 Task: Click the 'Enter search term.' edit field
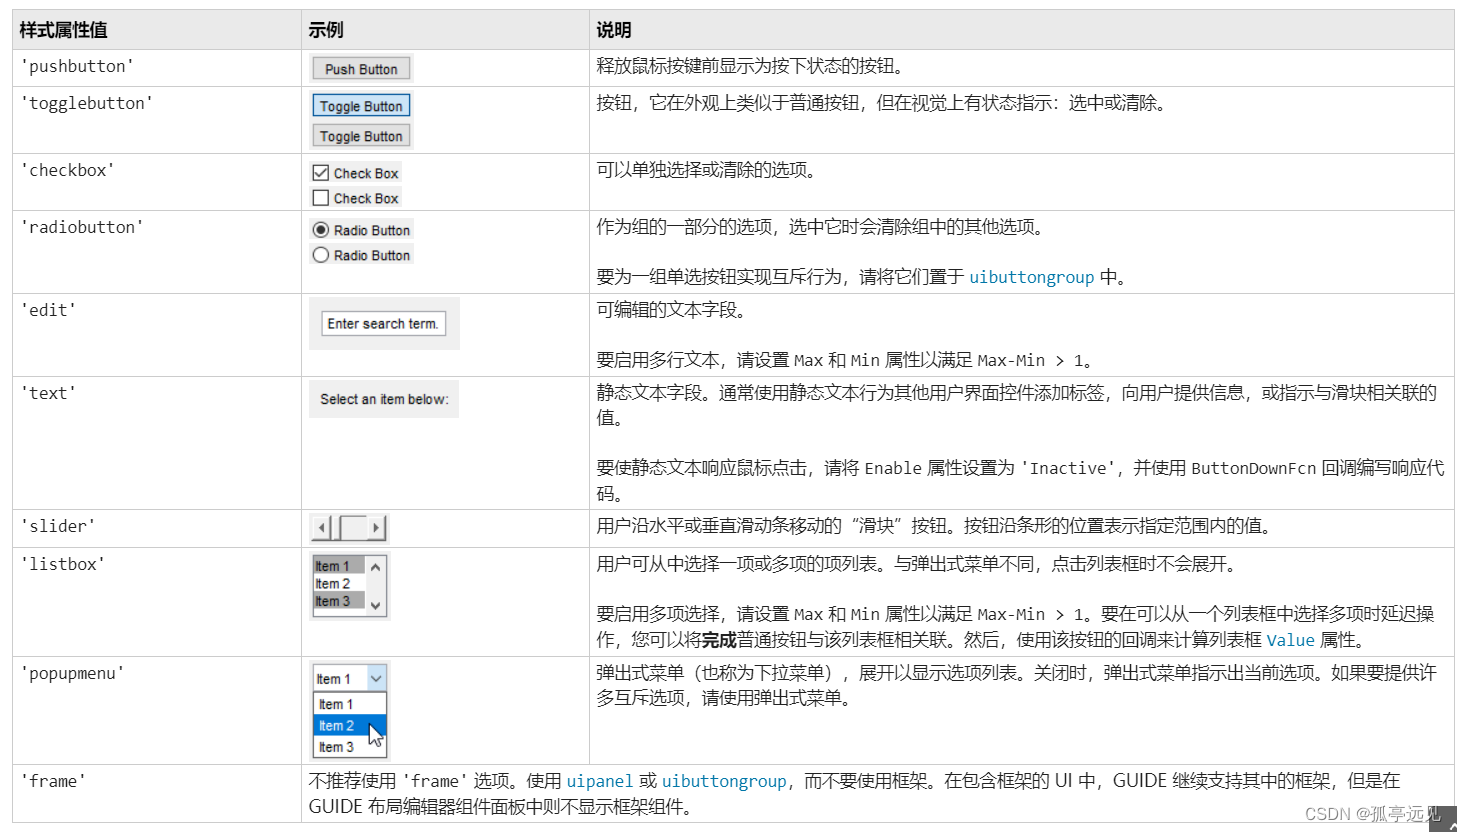[383, 324]
